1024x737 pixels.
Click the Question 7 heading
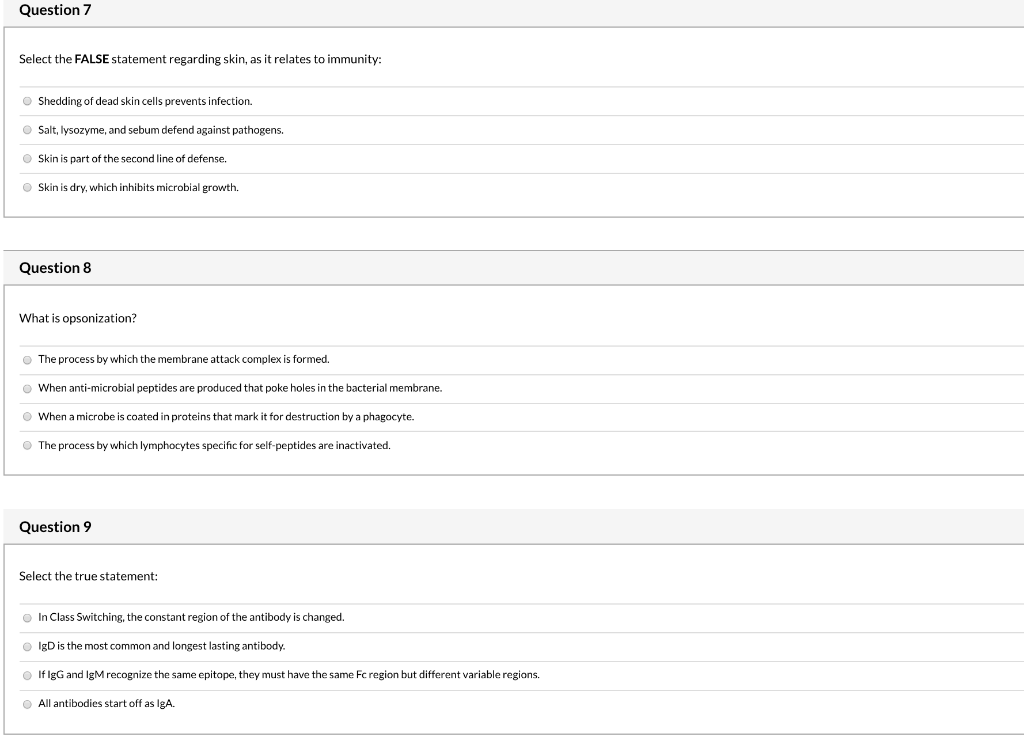click(55, 10)
